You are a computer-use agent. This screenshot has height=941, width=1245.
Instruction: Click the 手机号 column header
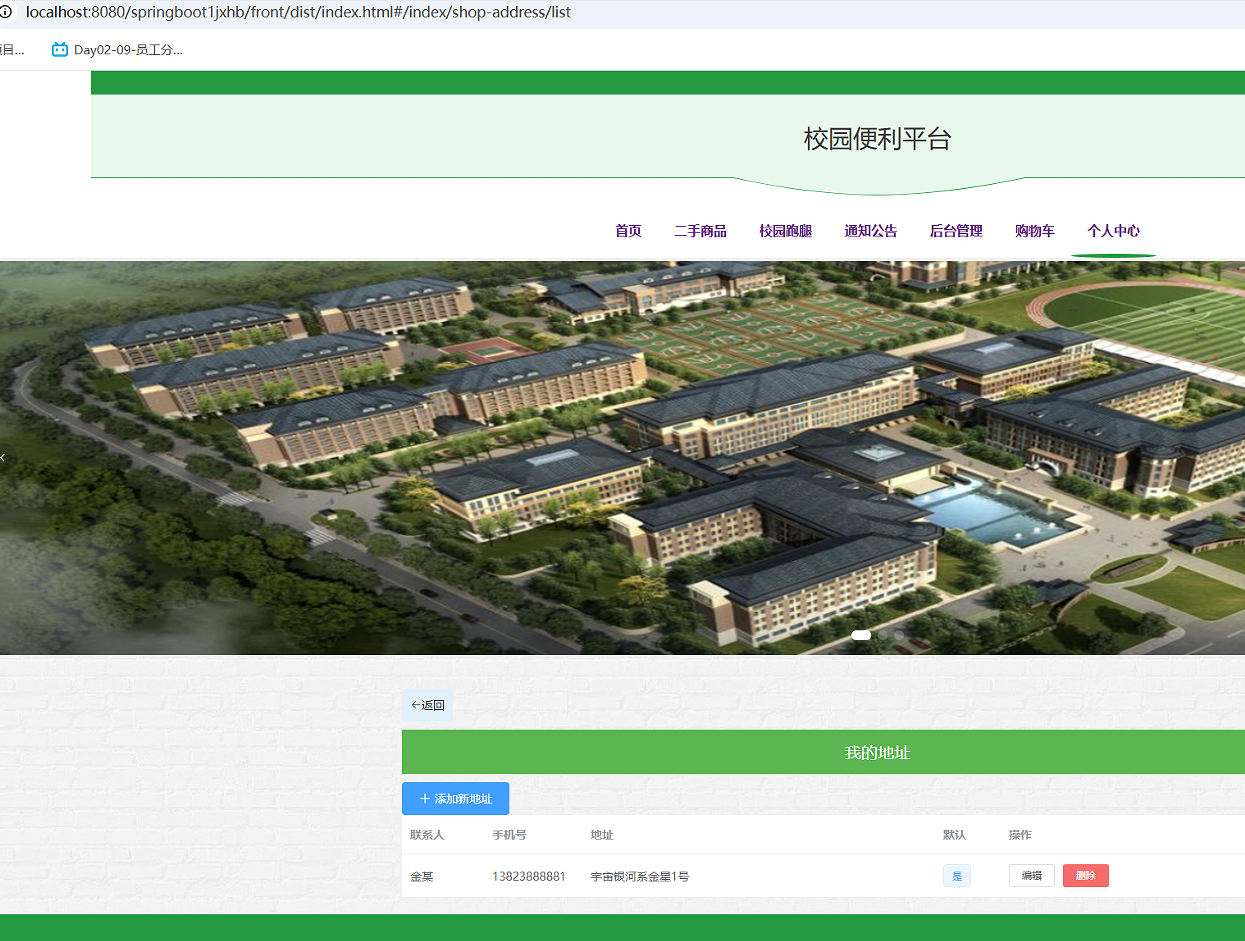pyautogui.click(x=509, y=835)
